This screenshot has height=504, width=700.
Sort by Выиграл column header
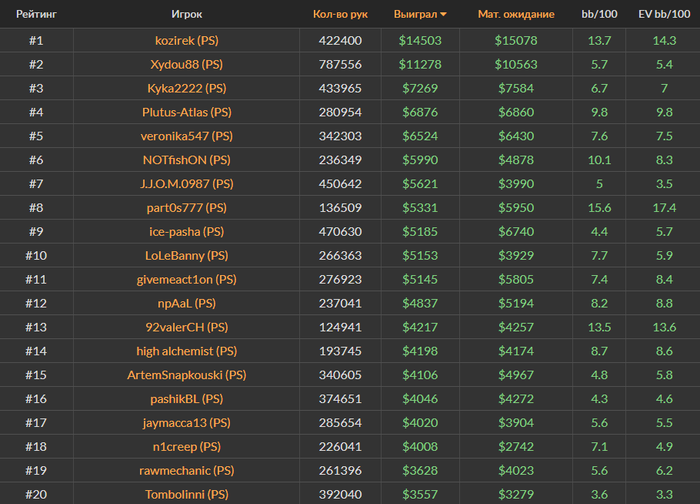415,14
